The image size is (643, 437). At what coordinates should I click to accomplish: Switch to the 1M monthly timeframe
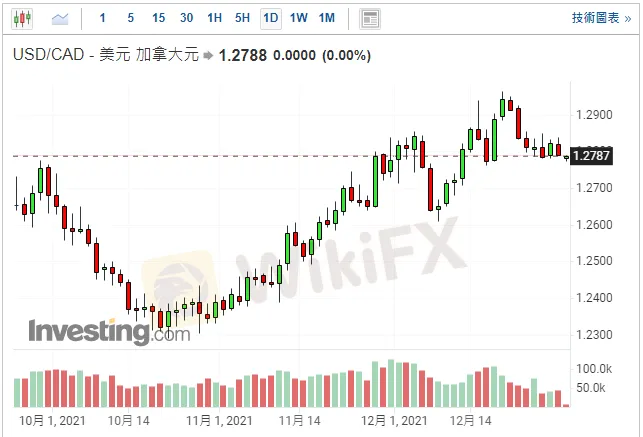click(326, 18)
